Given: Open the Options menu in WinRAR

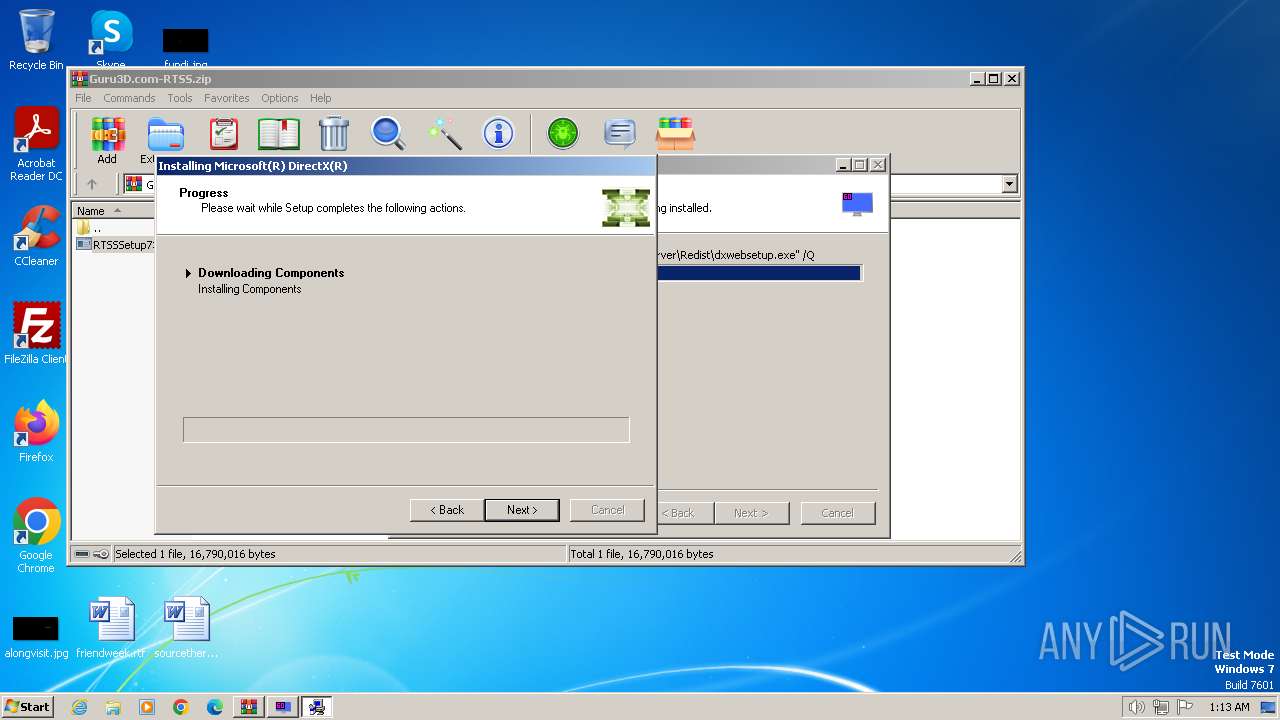Looking at the screenshot, I should click(280, 98).
